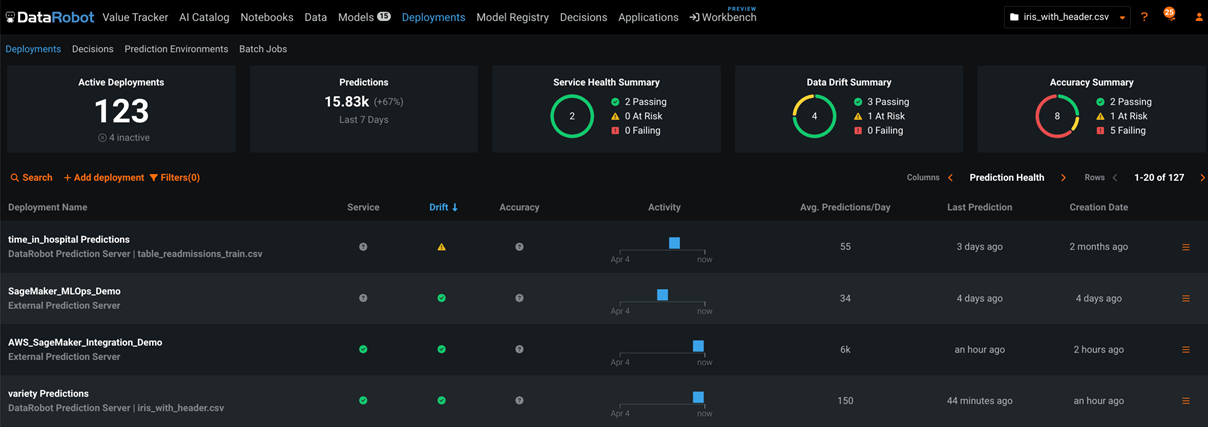Open the user profile icon
This screenshot has height=427, width=1208.
click(x=1199, y=17)
